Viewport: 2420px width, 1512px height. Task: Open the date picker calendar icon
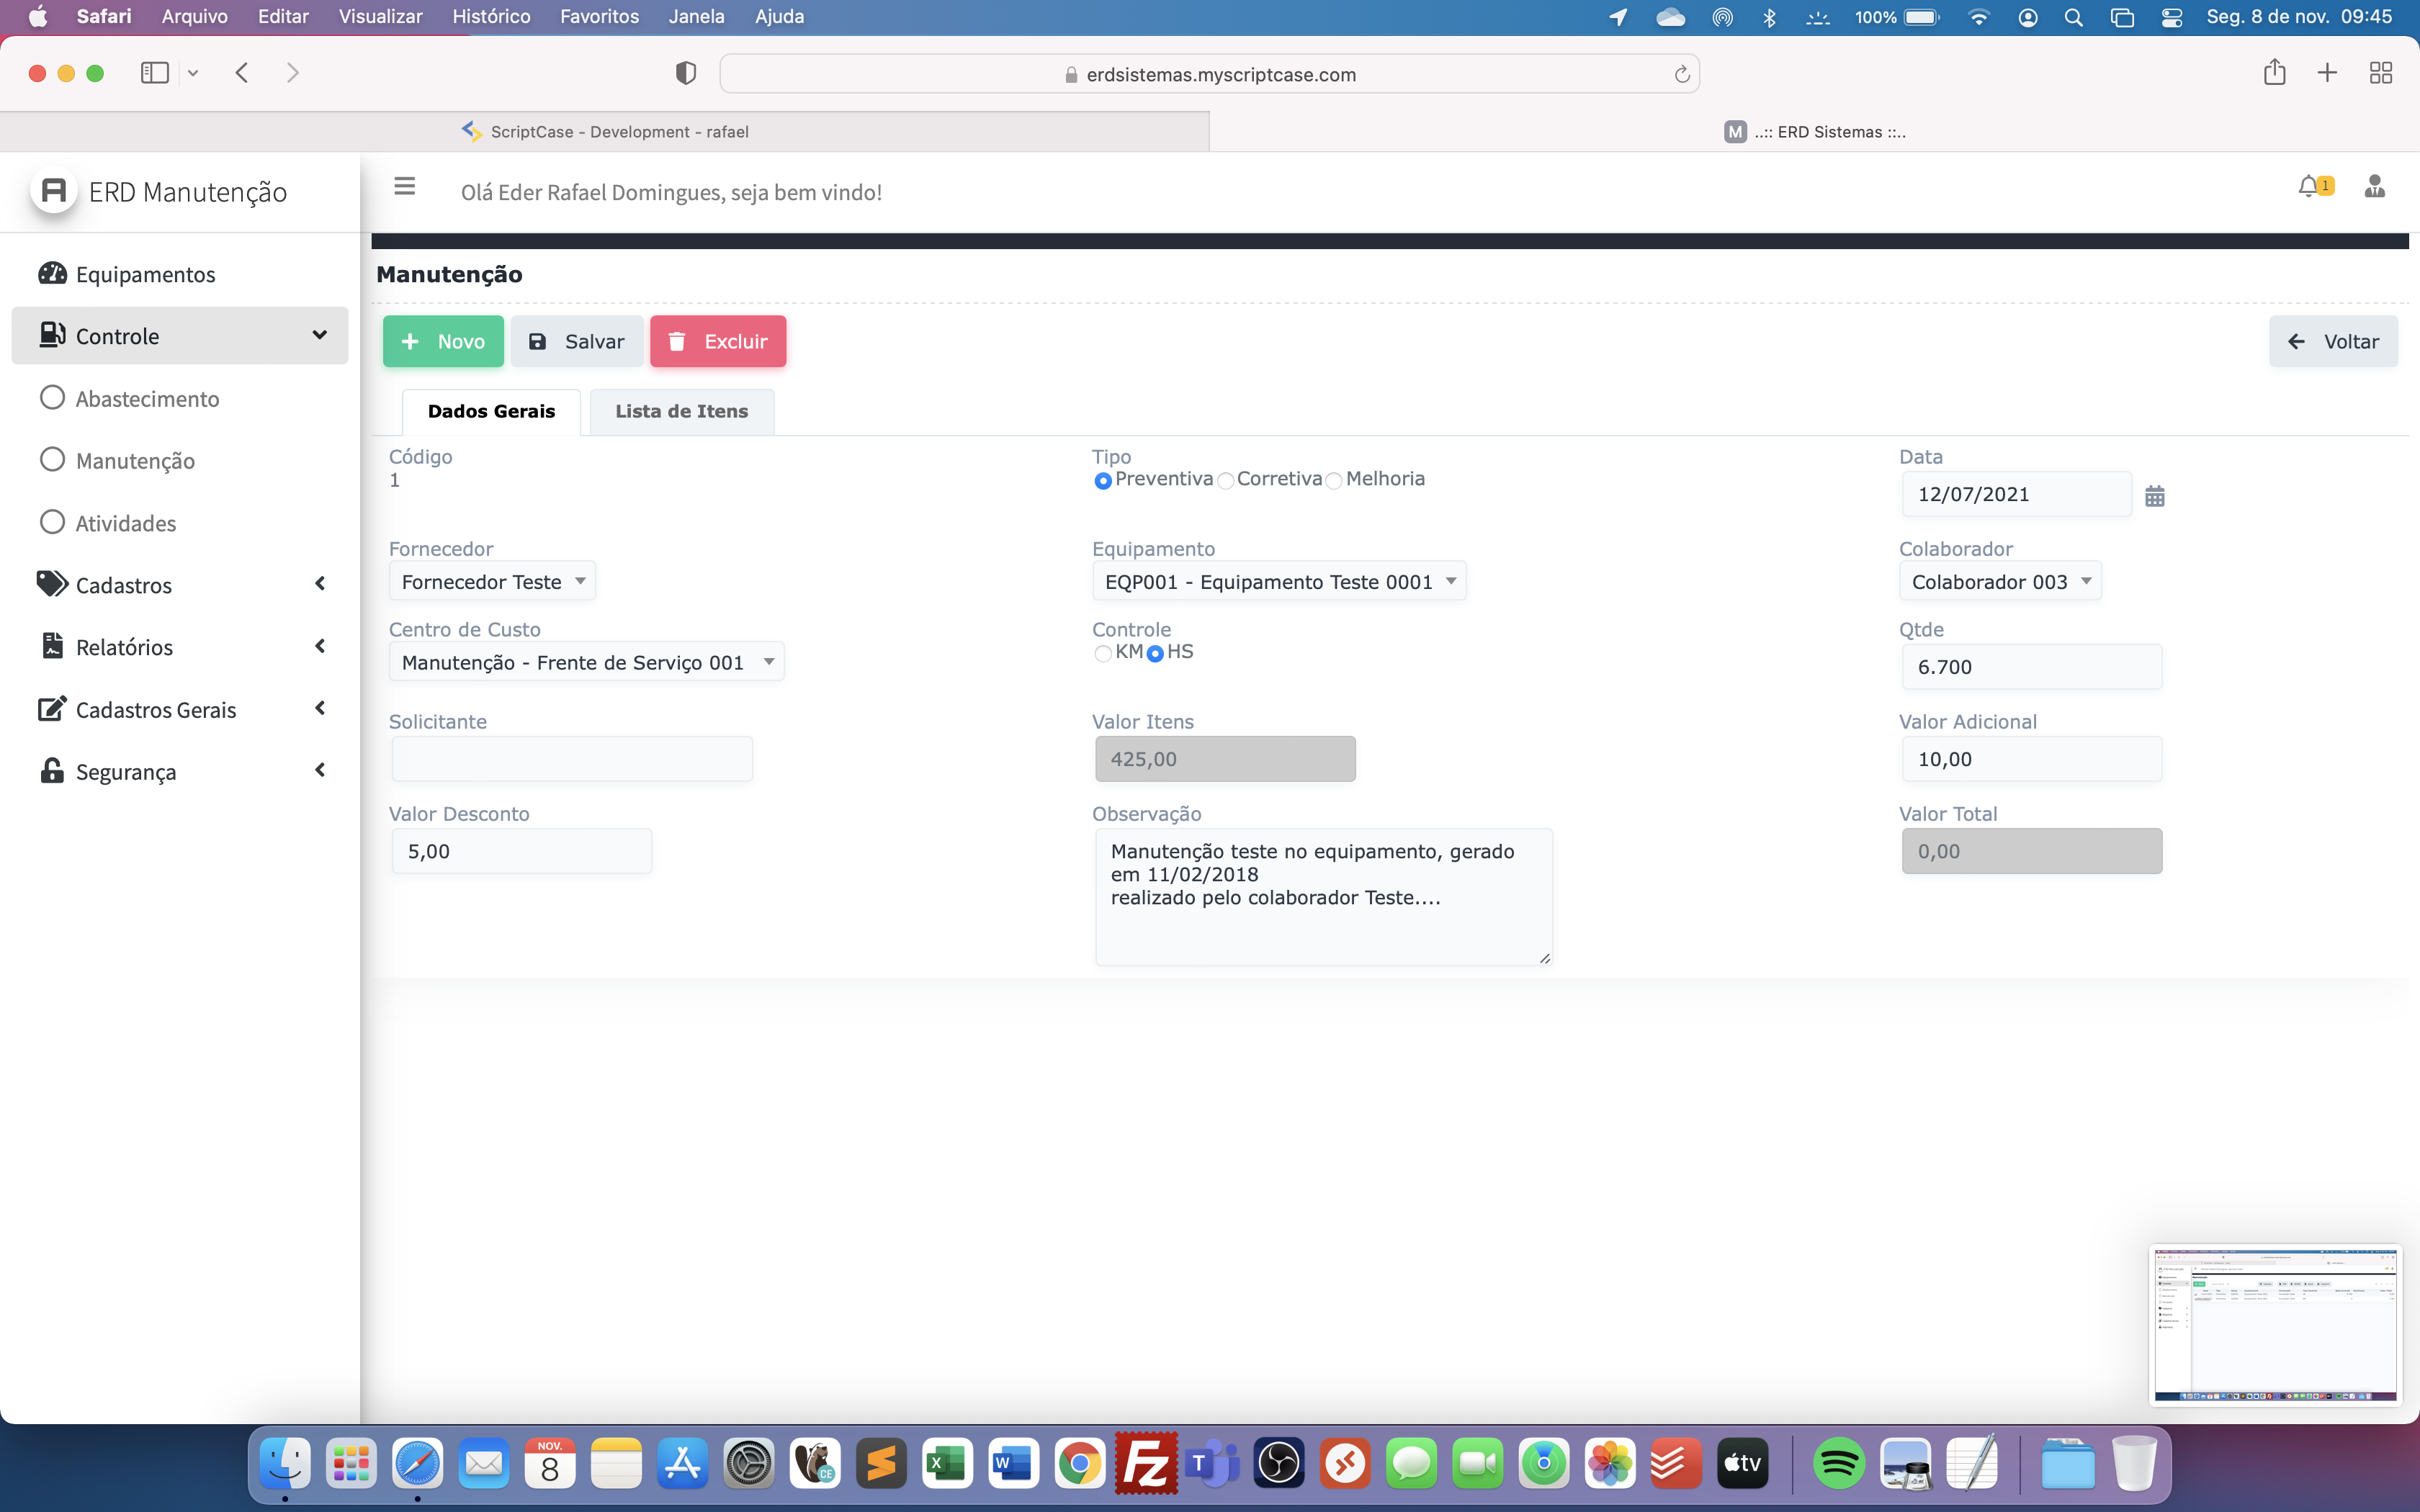point(2155,496)
